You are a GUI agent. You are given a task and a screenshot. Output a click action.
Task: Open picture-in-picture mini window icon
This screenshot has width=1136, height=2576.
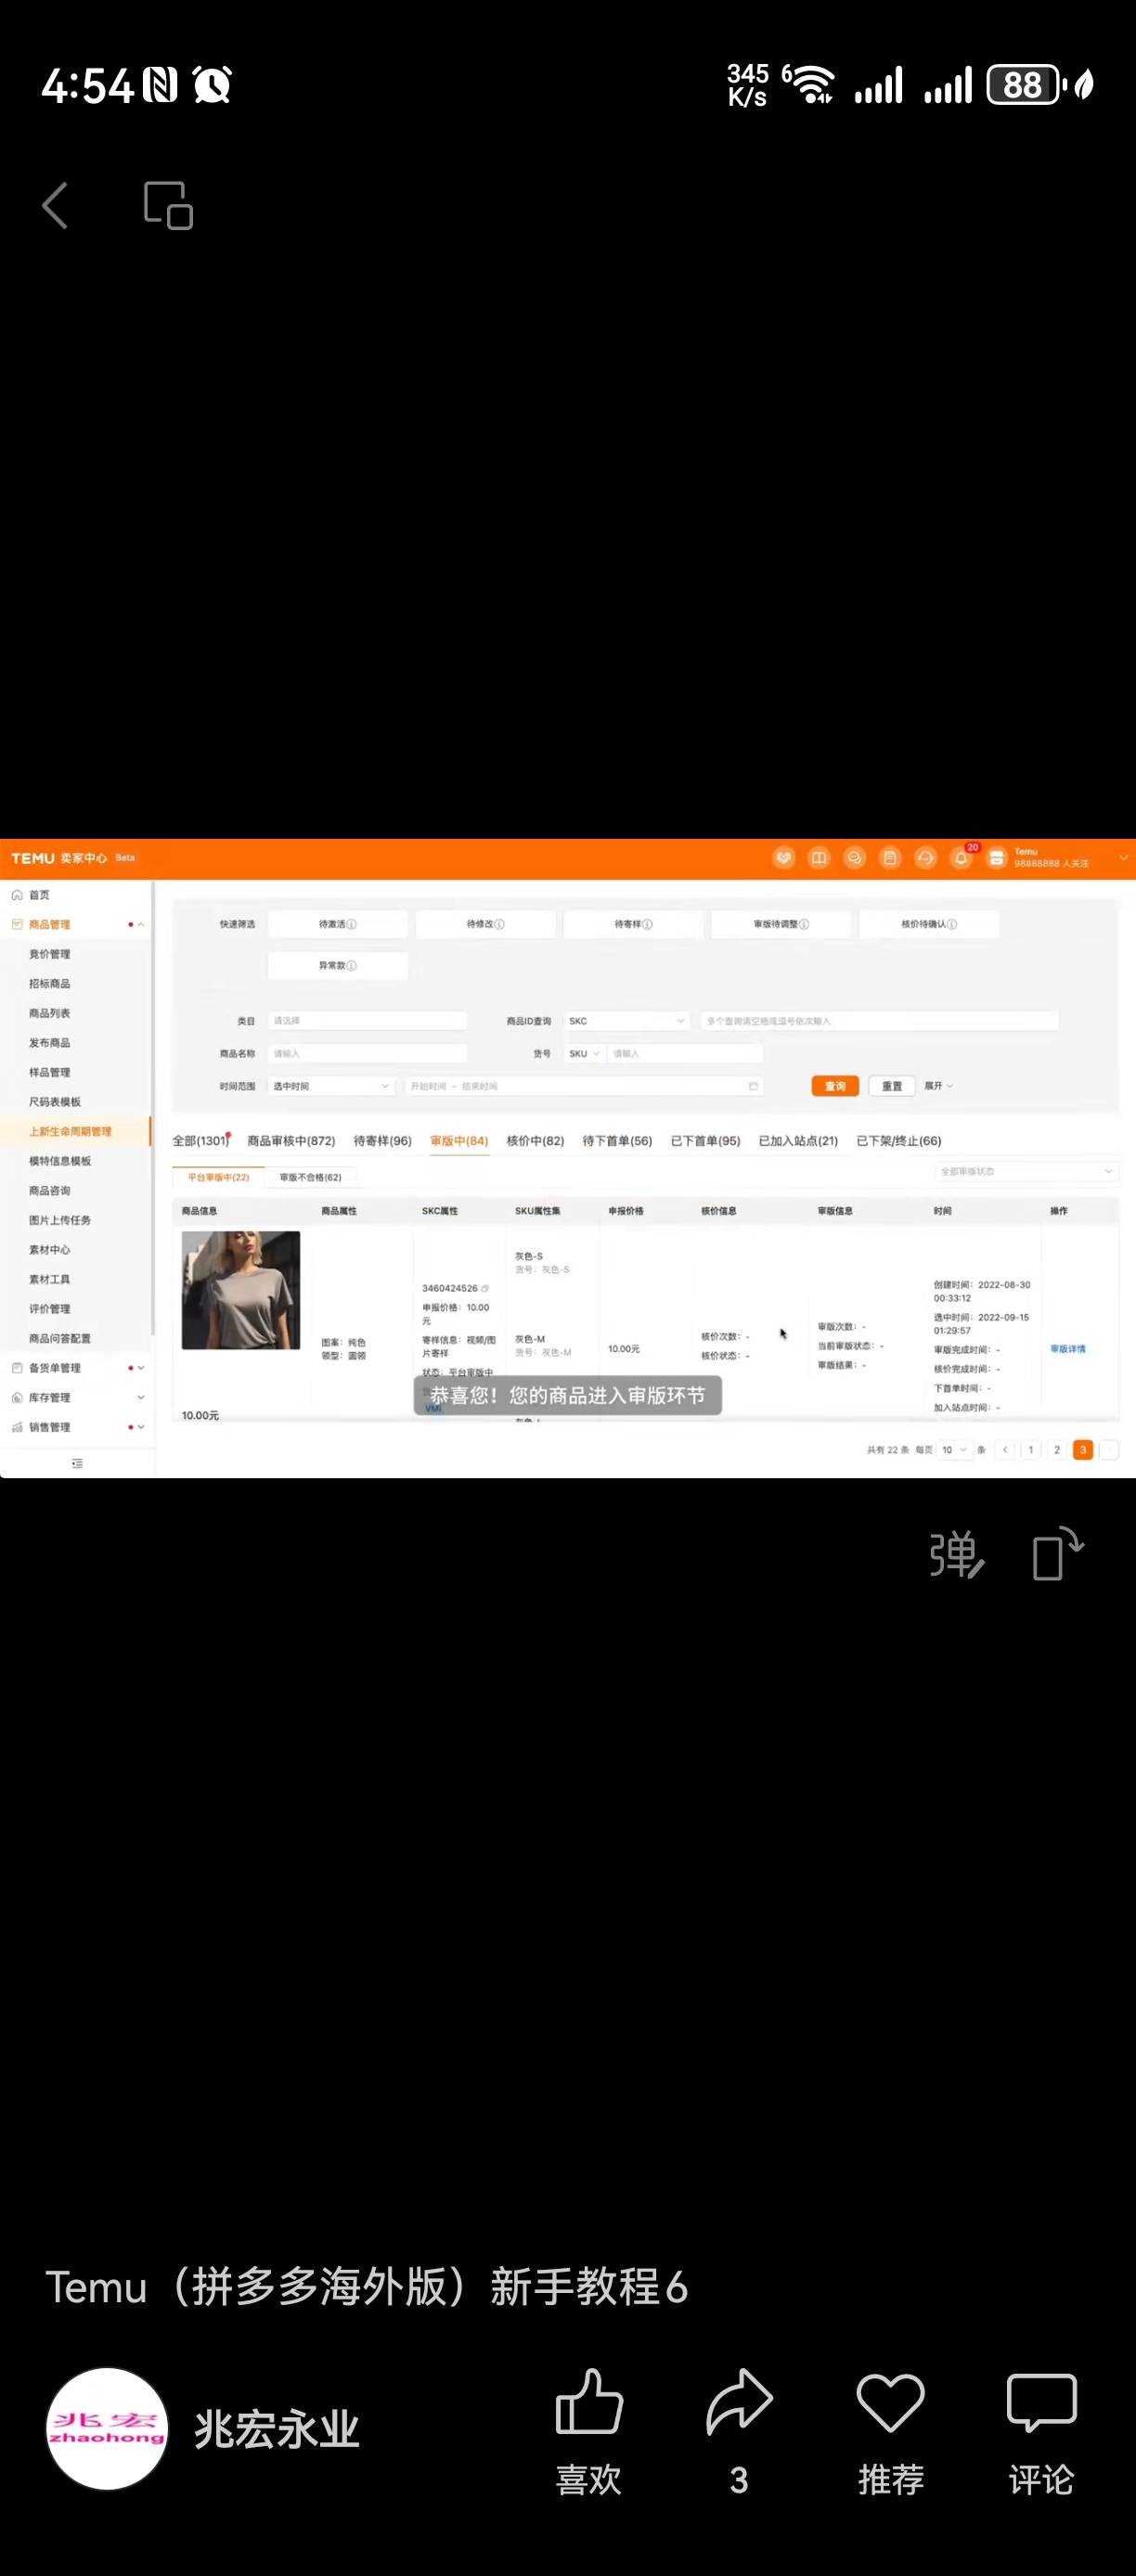[x=168, y=205]
